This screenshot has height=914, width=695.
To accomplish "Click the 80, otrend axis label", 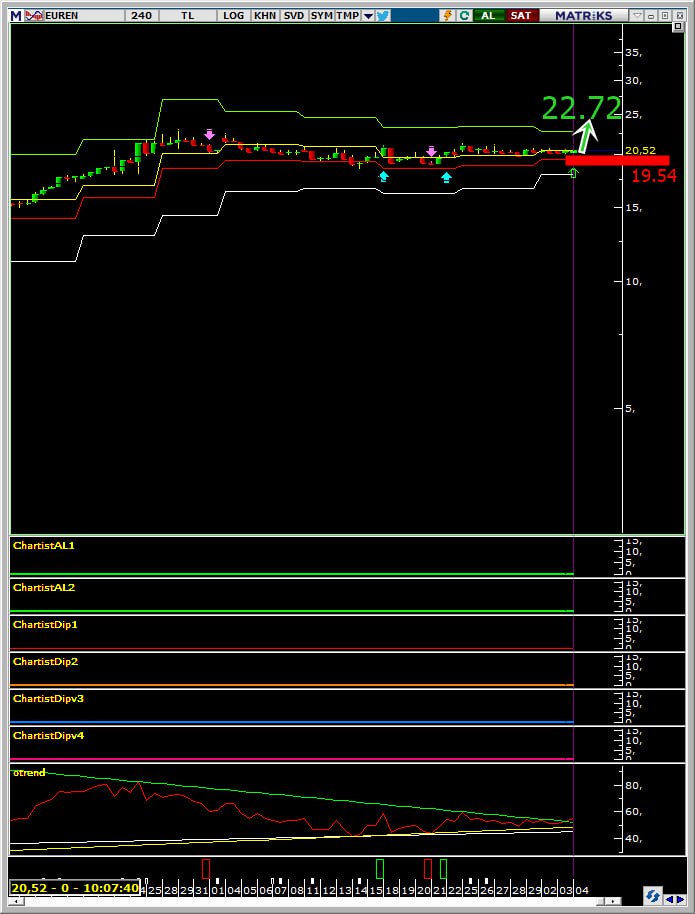I will click(x=633, y=785).
